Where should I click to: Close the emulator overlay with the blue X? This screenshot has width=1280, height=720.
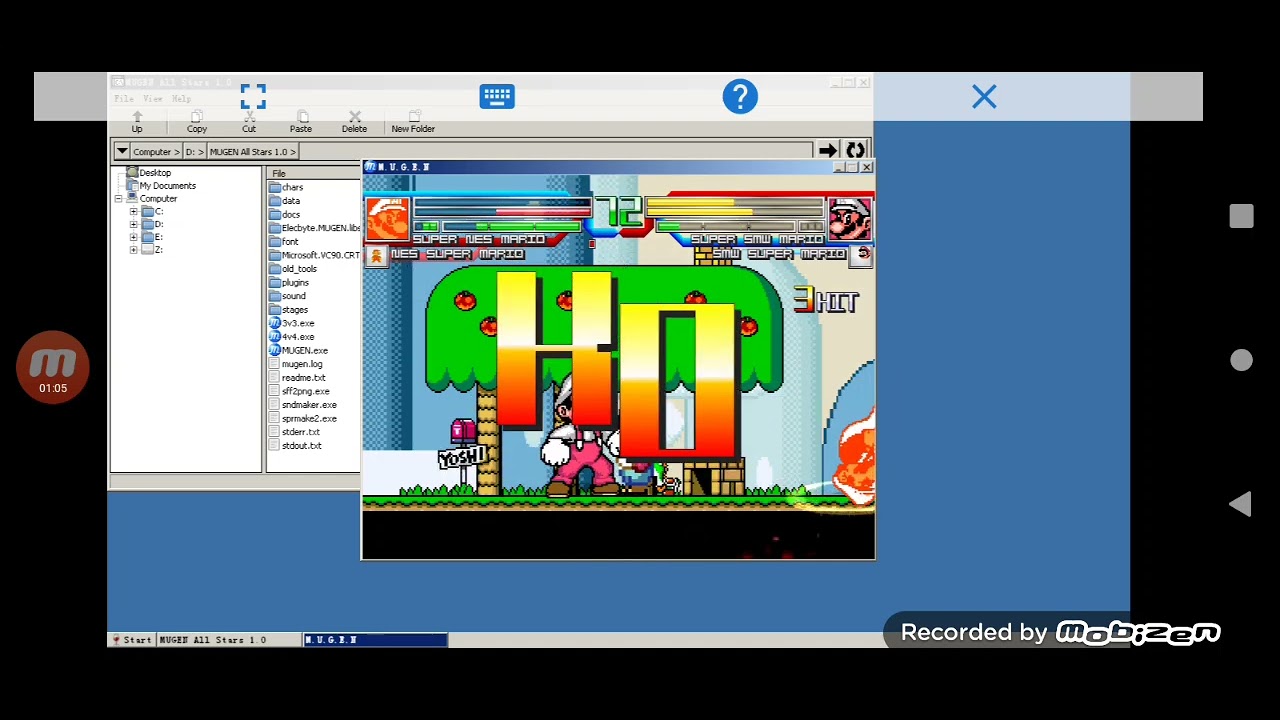984,97
